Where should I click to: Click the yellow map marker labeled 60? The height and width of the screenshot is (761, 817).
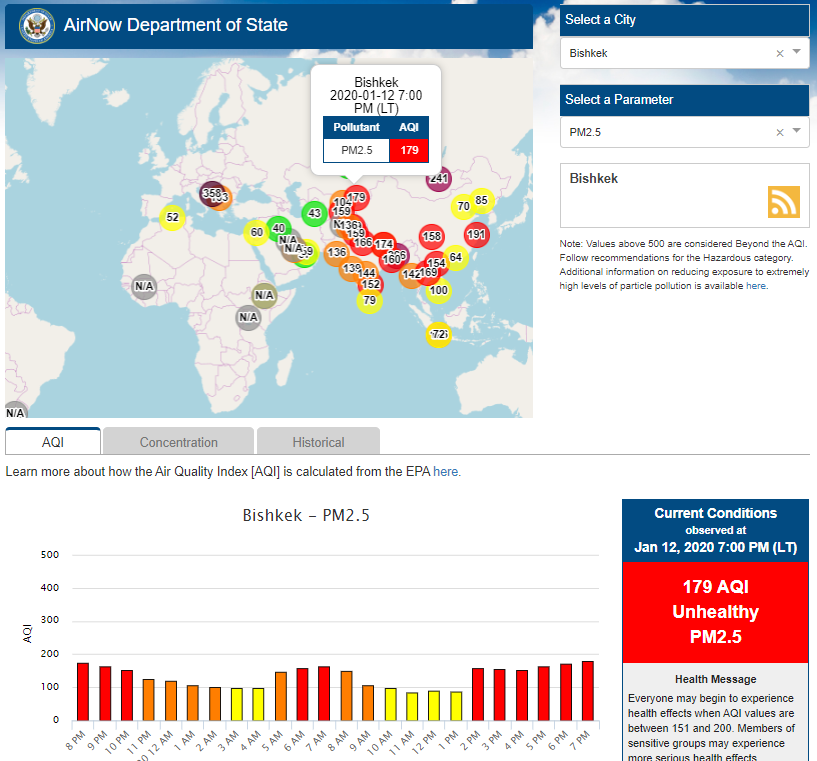coord(256,233)
